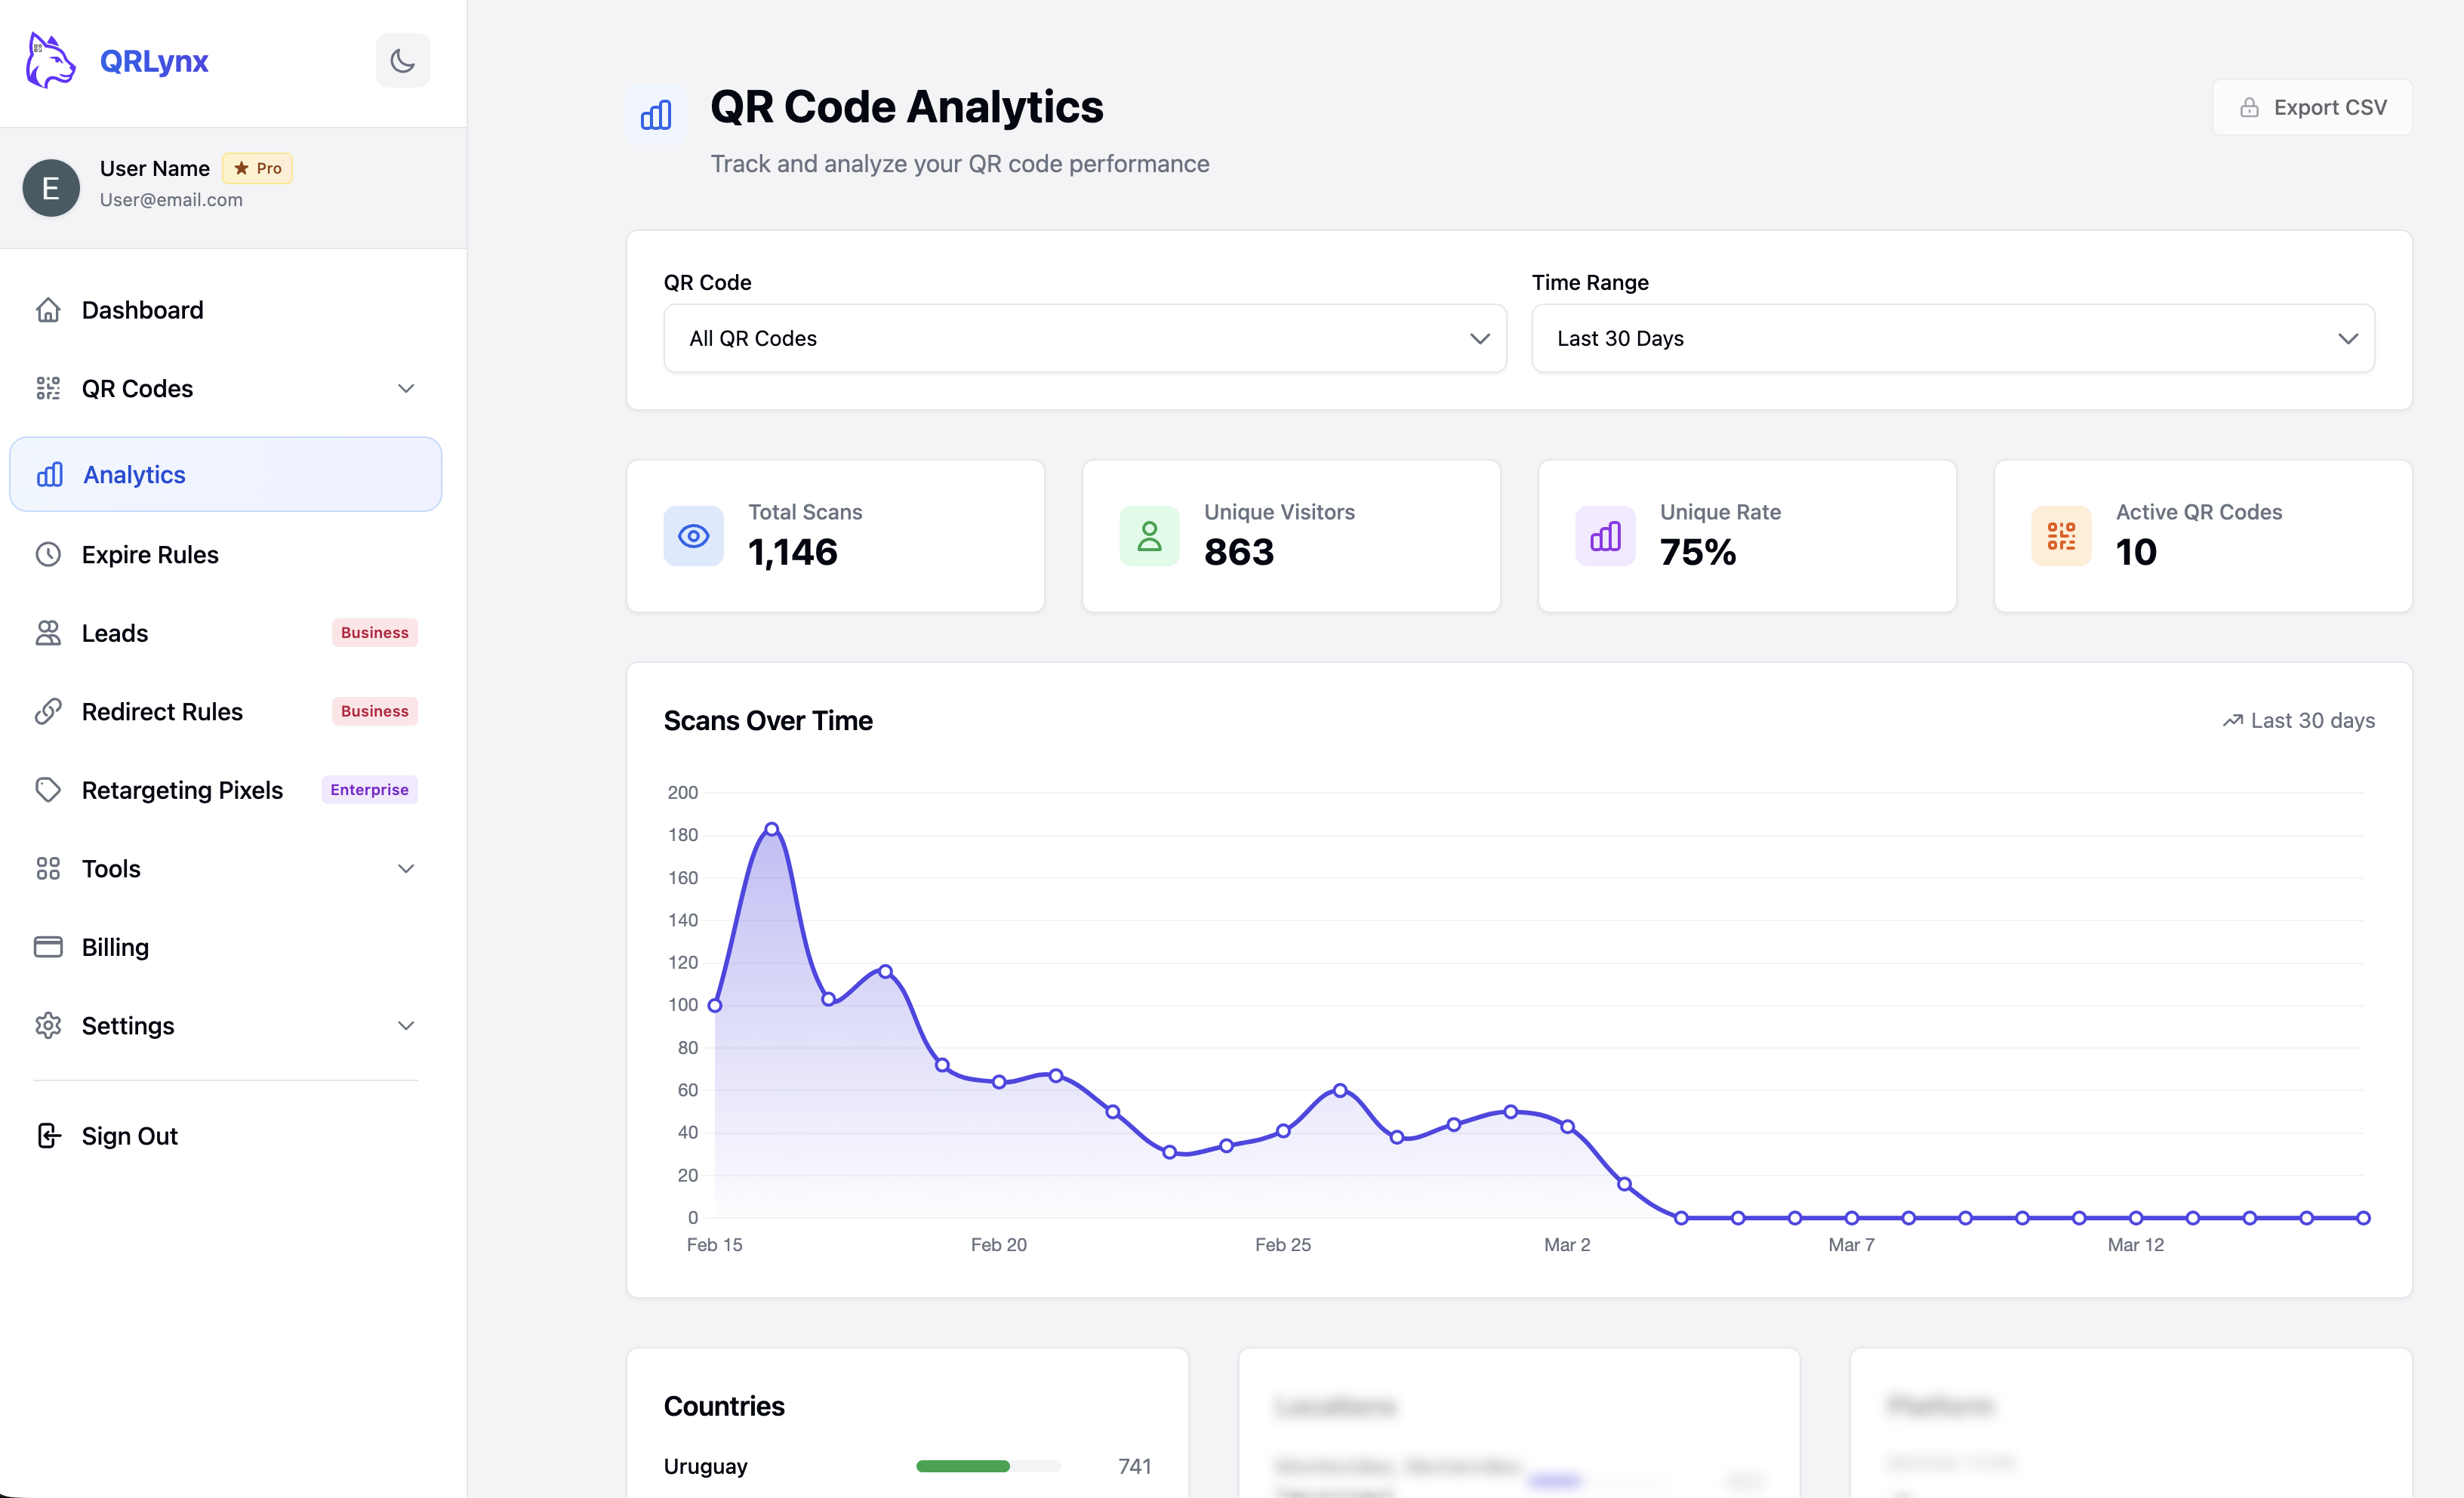Click the Analytics bar chart icon
Viewport: 2464px width, 1498px height.
pyautogui.click(x=49, y=474)
